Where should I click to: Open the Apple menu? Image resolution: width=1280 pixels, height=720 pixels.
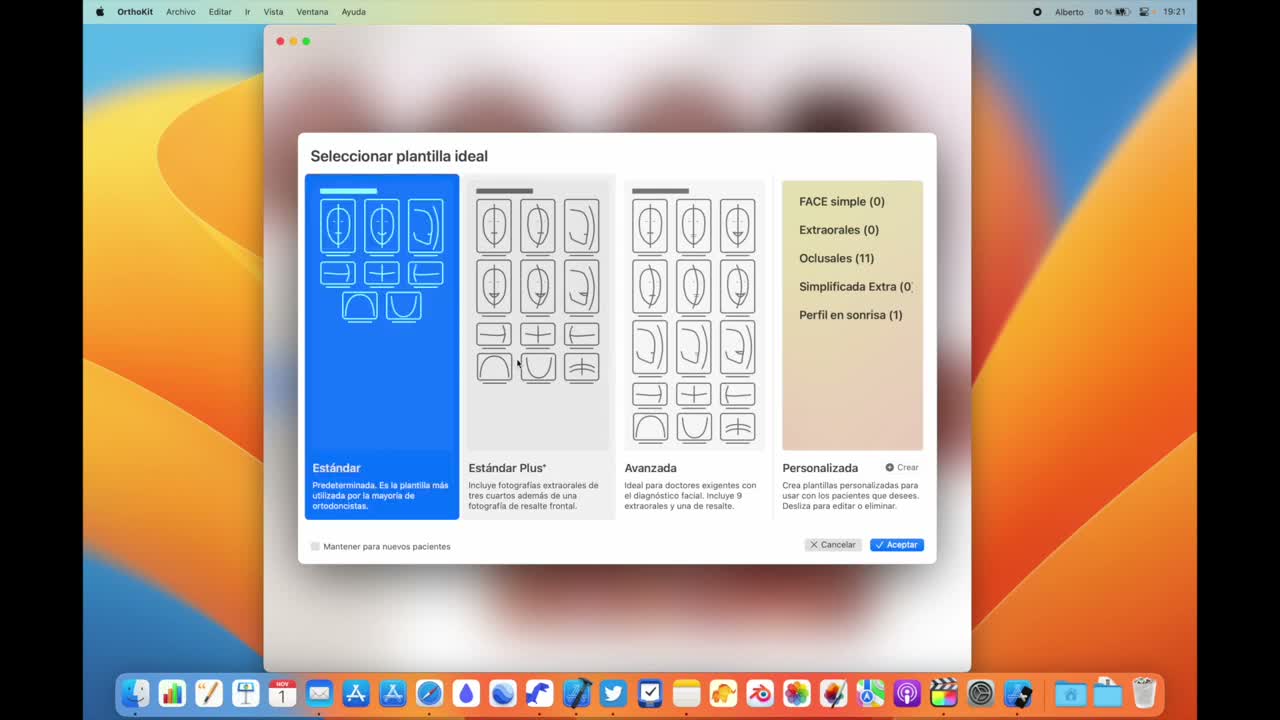100,12
